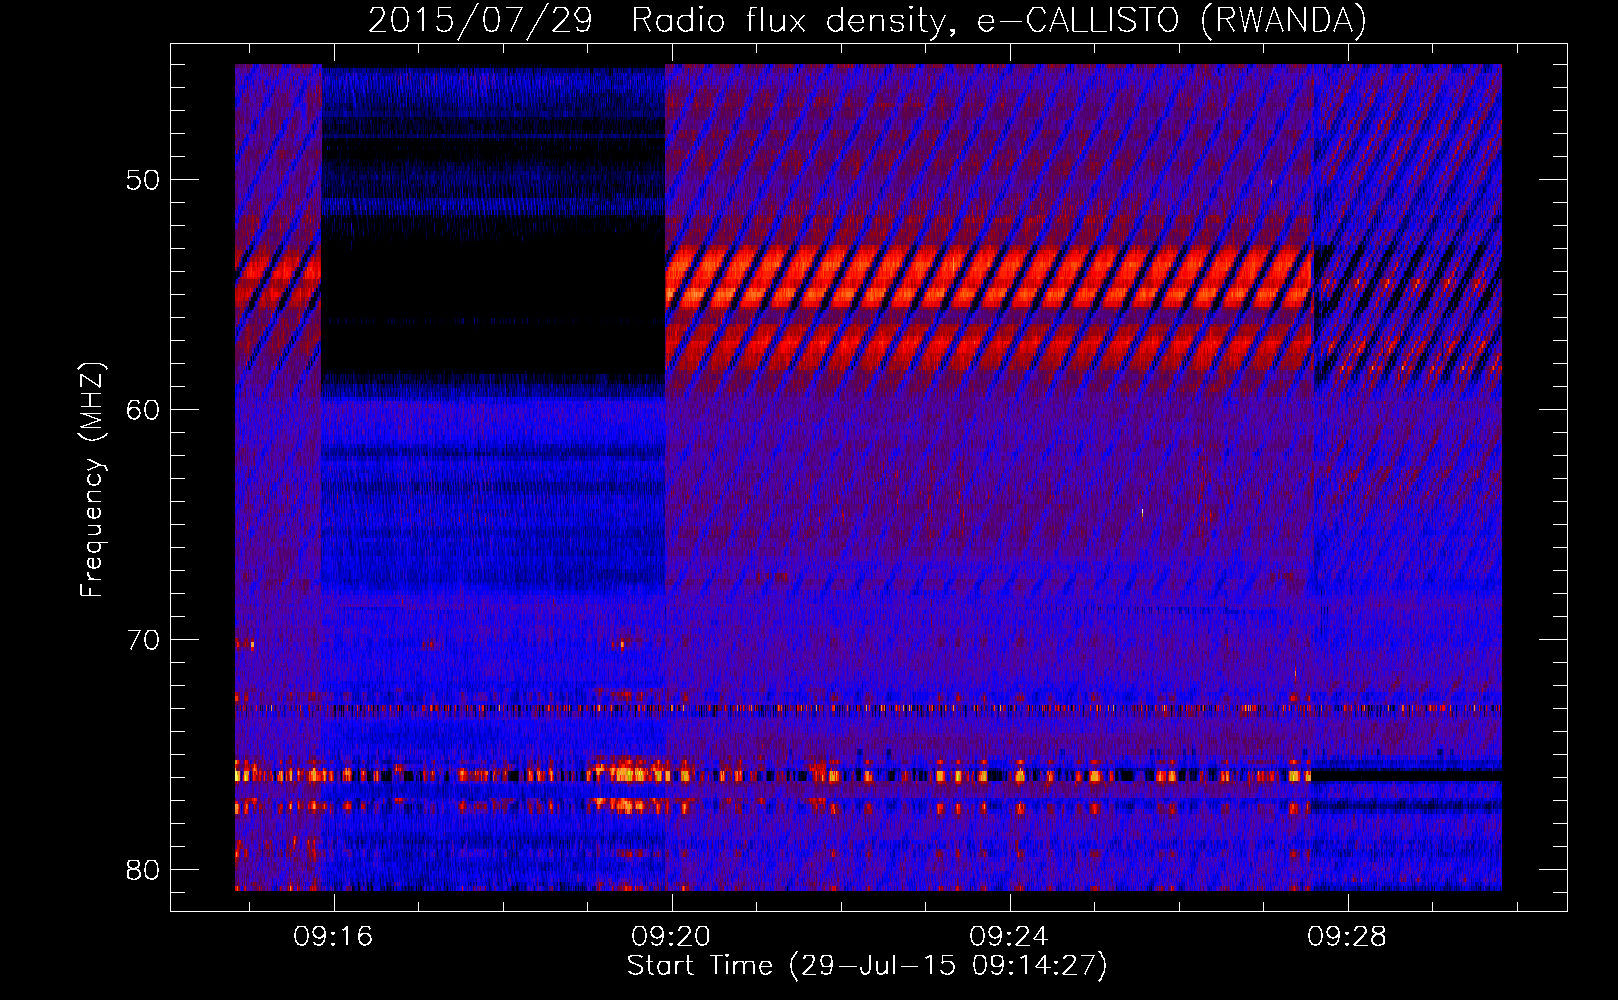The width and height of the screenshot is (1618, 1000).
Task: Click the 60 MHz frequency tick label
Action: point(144,410)
